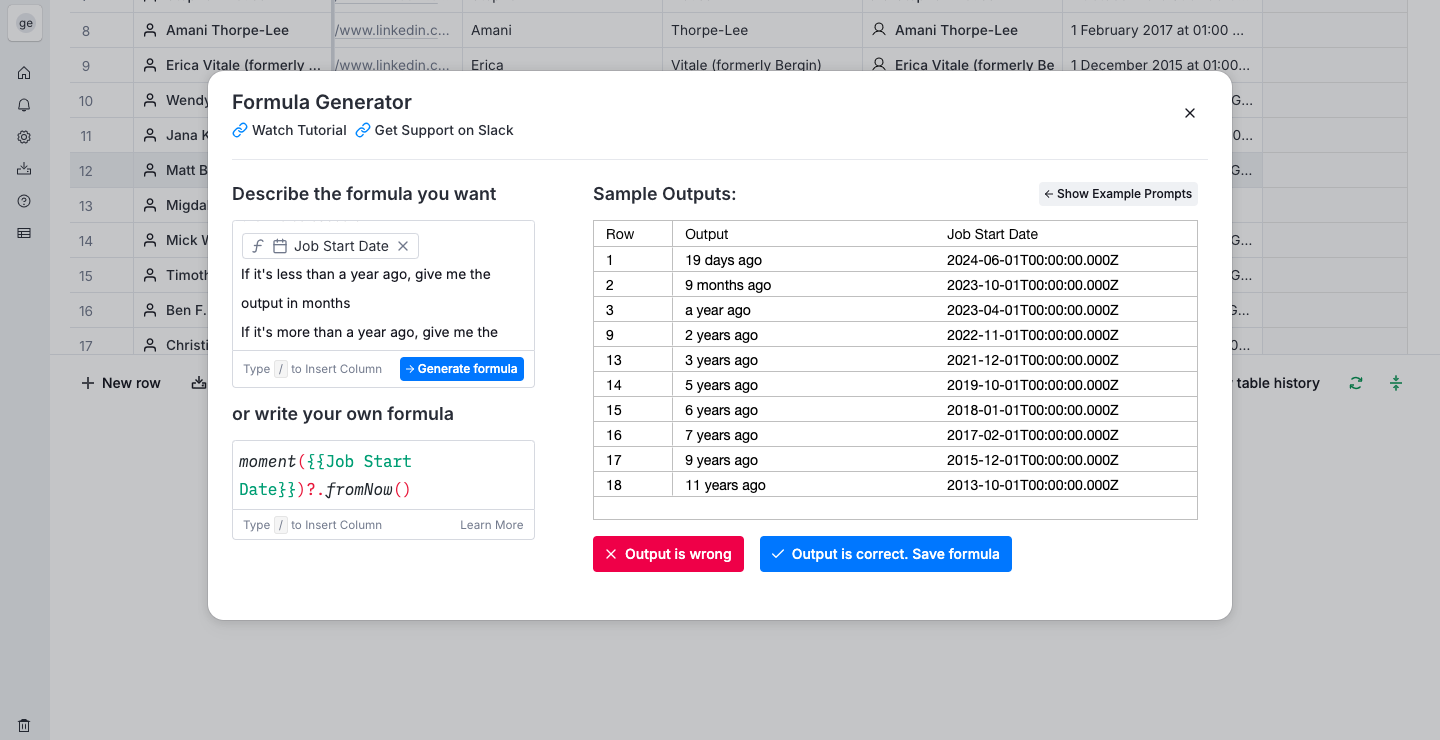Open the home icon in sidebar

24,73
